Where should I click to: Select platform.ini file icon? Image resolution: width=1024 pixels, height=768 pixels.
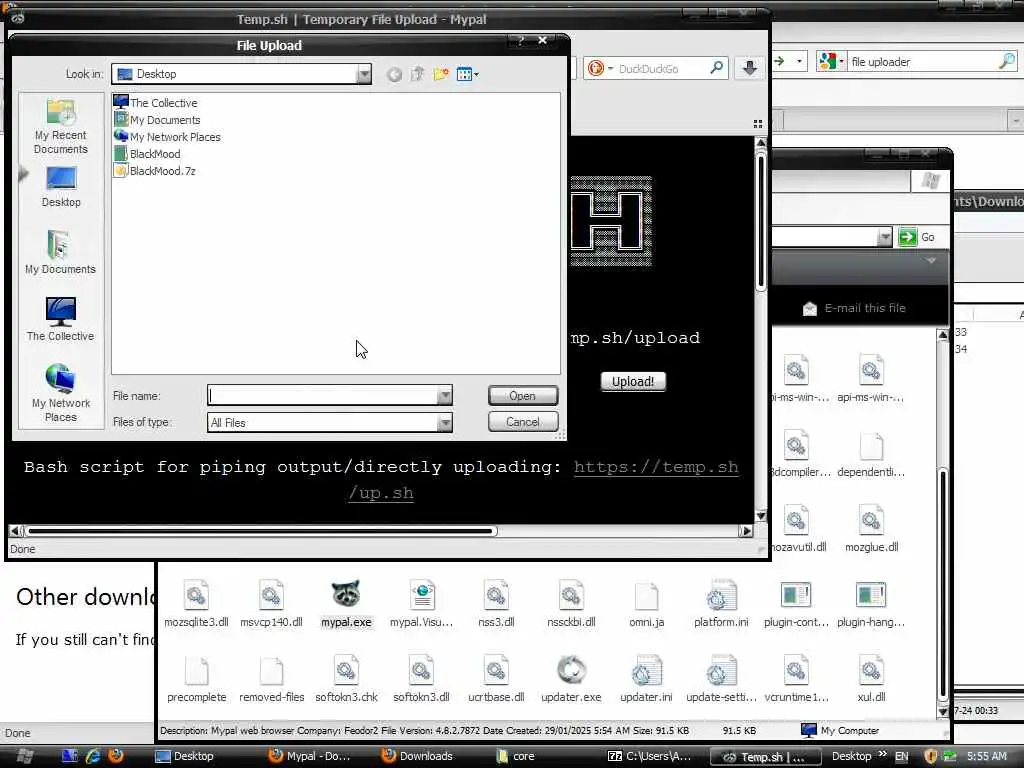(x=721, y=604)
